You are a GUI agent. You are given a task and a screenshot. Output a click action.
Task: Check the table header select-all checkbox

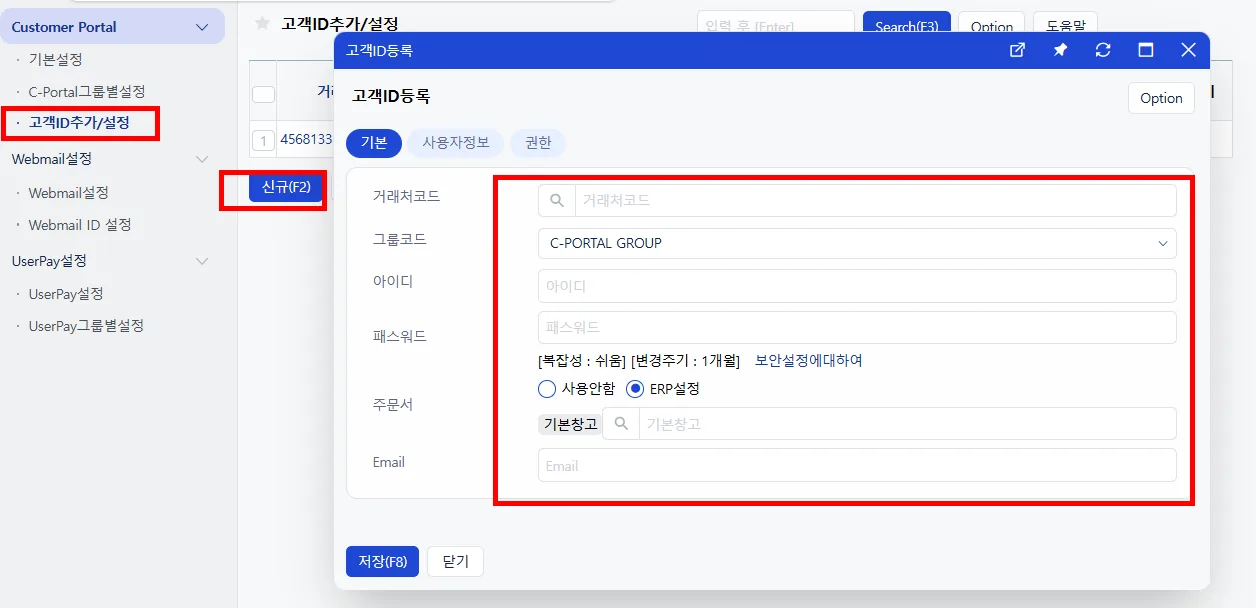pyautogui.click(x=263, y=94)
